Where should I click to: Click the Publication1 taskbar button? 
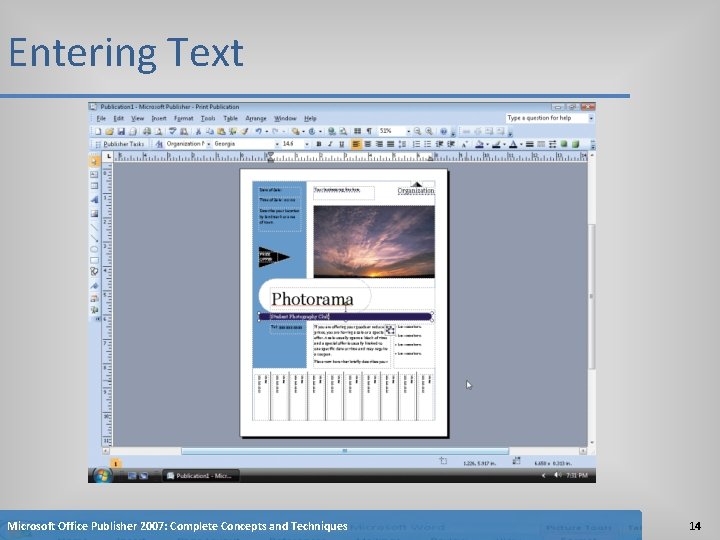tap(201, 476)
